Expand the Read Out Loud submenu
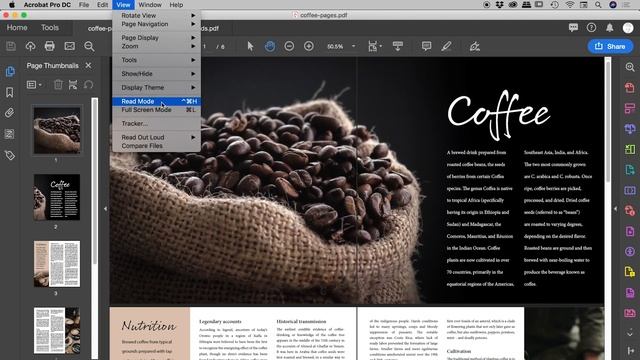640x360 pixels. pyautogui.click(x=157, y=137)
